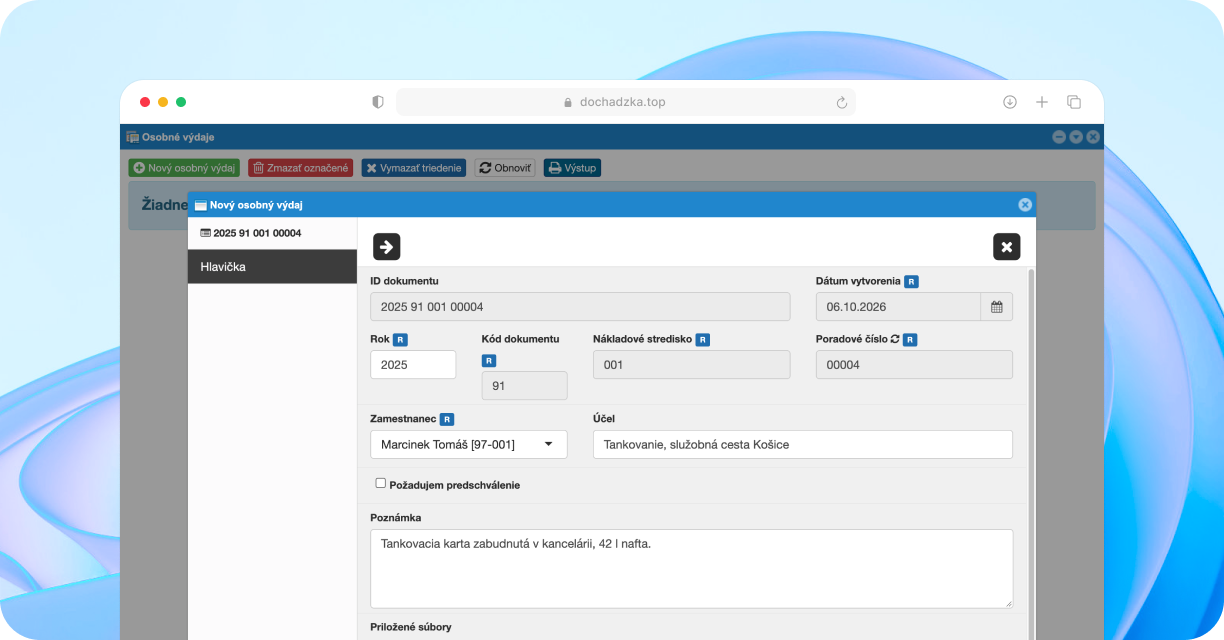Click the forward arrow button in the dialog

click(386, 246)
